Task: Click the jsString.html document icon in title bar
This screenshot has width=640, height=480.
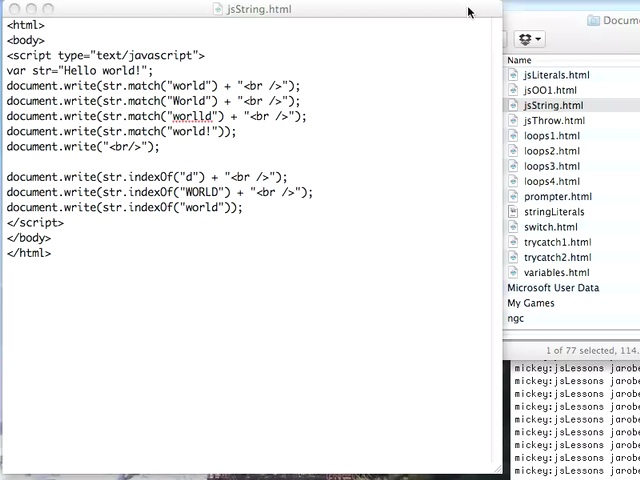Action: coord(218,9)
